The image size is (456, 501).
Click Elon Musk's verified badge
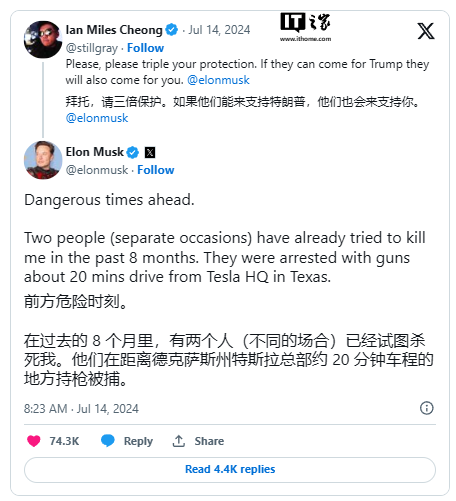tap(133, 152)
